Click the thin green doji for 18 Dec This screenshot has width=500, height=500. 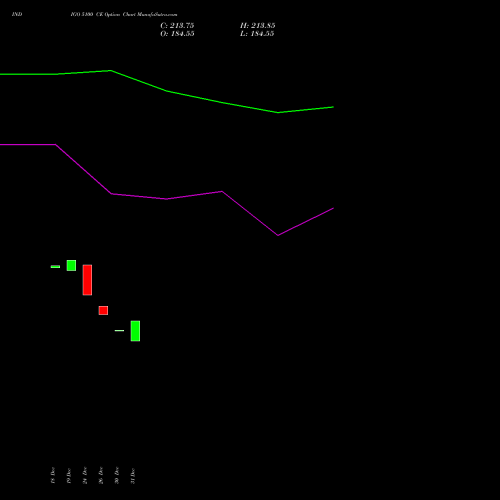coord(55,267)
